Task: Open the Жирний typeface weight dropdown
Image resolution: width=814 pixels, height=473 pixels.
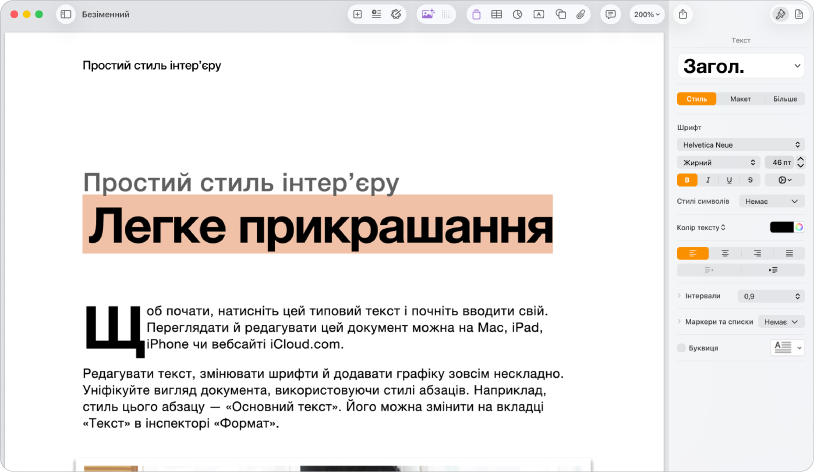Action: pos(718,163)
